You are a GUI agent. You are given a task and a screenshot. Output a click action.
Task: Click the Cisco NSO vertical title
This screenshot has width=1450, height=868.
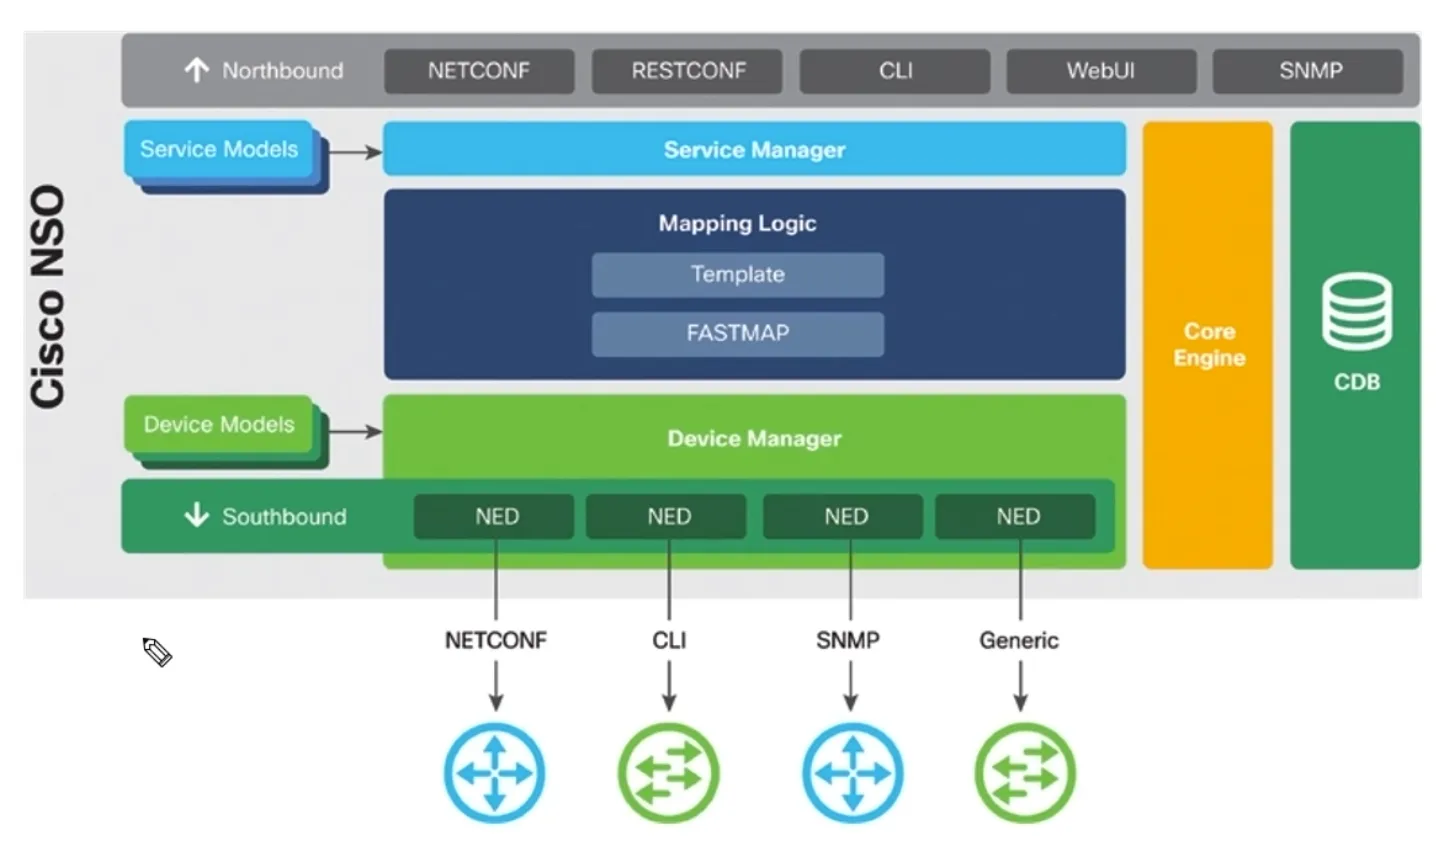[x=49, y=296]
